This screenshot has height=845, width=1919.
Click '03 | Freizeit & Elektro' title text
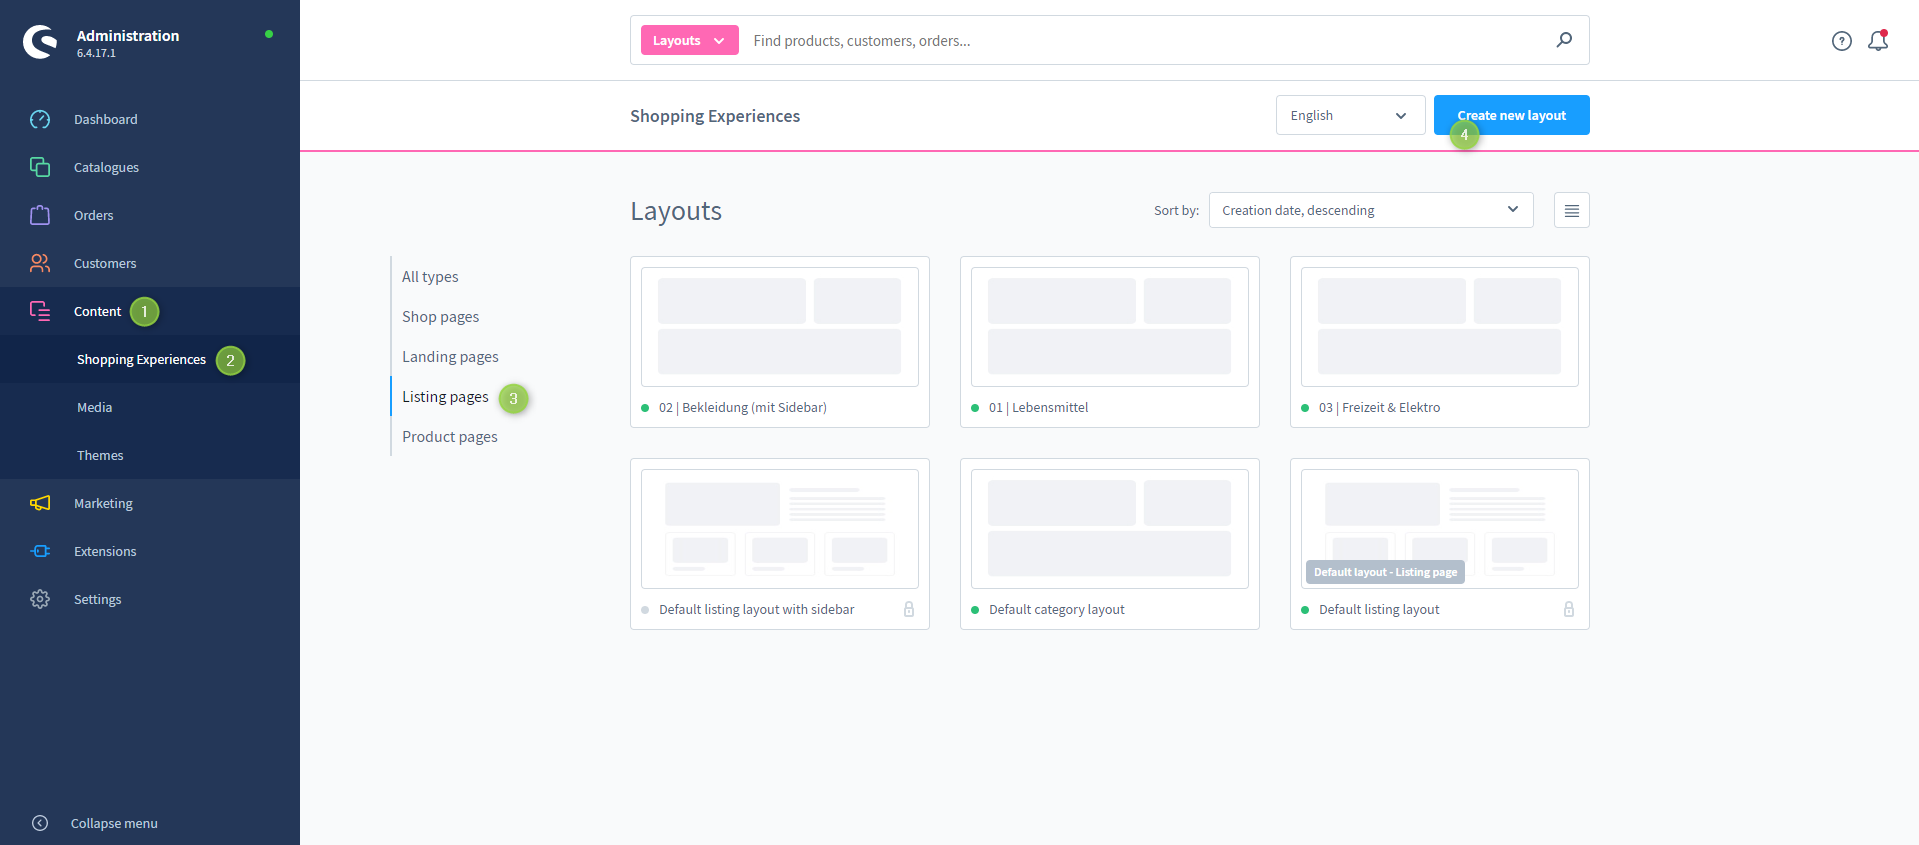tap(1379, 407)
